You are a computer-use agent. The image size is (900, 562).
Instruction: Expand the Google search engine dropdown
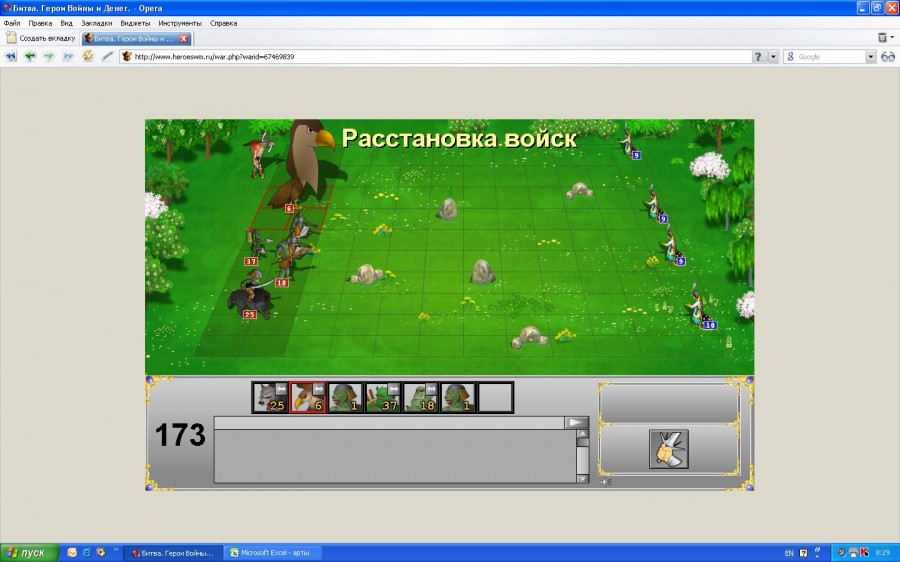tap(870, 57)
